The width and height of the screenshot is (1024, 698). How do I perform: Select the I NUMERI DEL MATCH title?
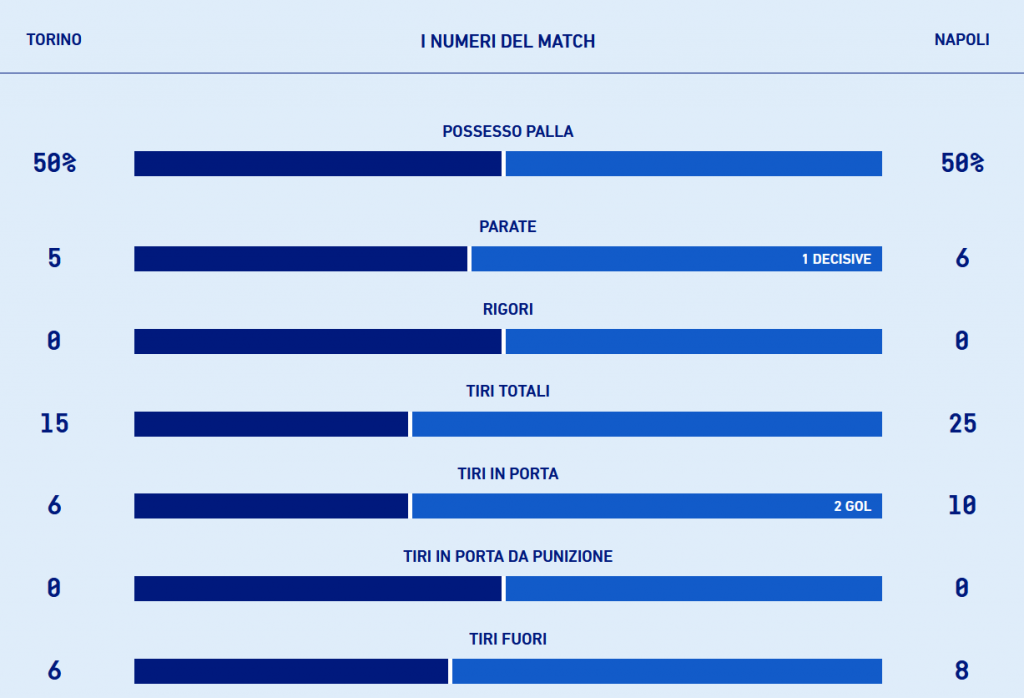click(508, 42)
